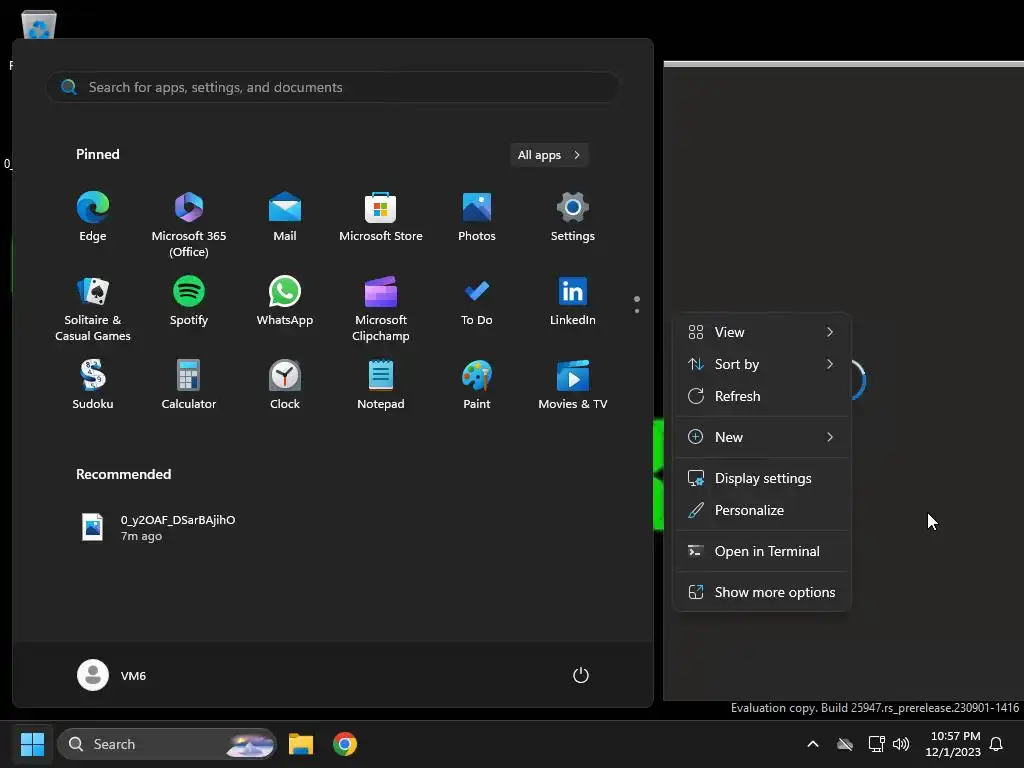Expand the New submenu
Screen dimensions: 1024x768
point(762,437)
